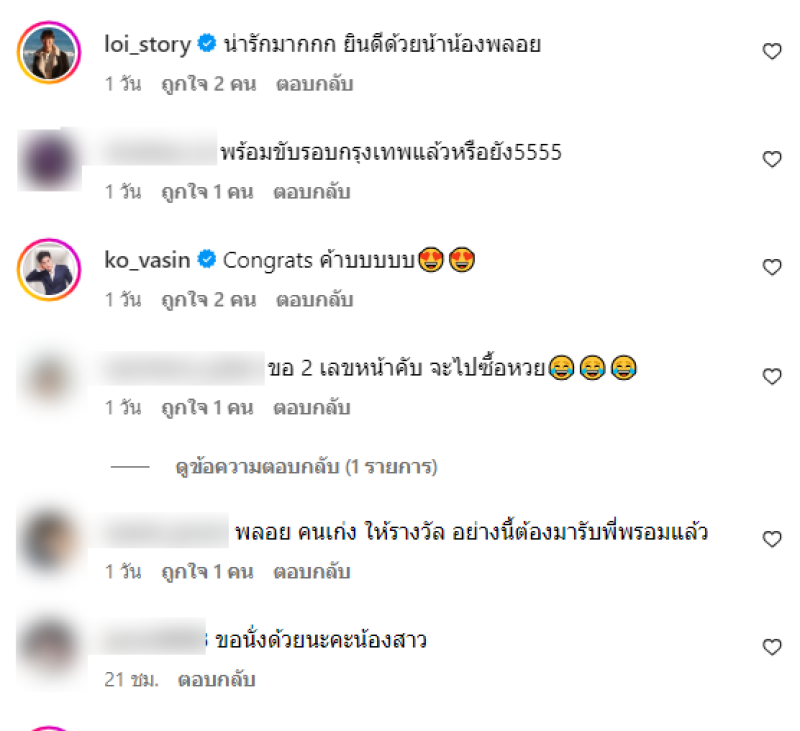
Task: Reply to the 21 ชม. comment
Action: click(216, 679)
